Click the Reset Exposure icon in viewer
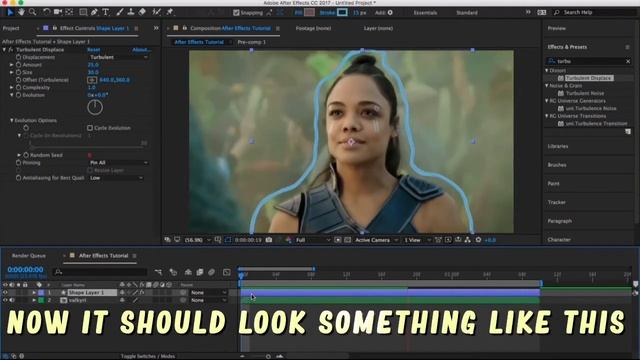Viewport: 640px width, 360px height. 478,240
